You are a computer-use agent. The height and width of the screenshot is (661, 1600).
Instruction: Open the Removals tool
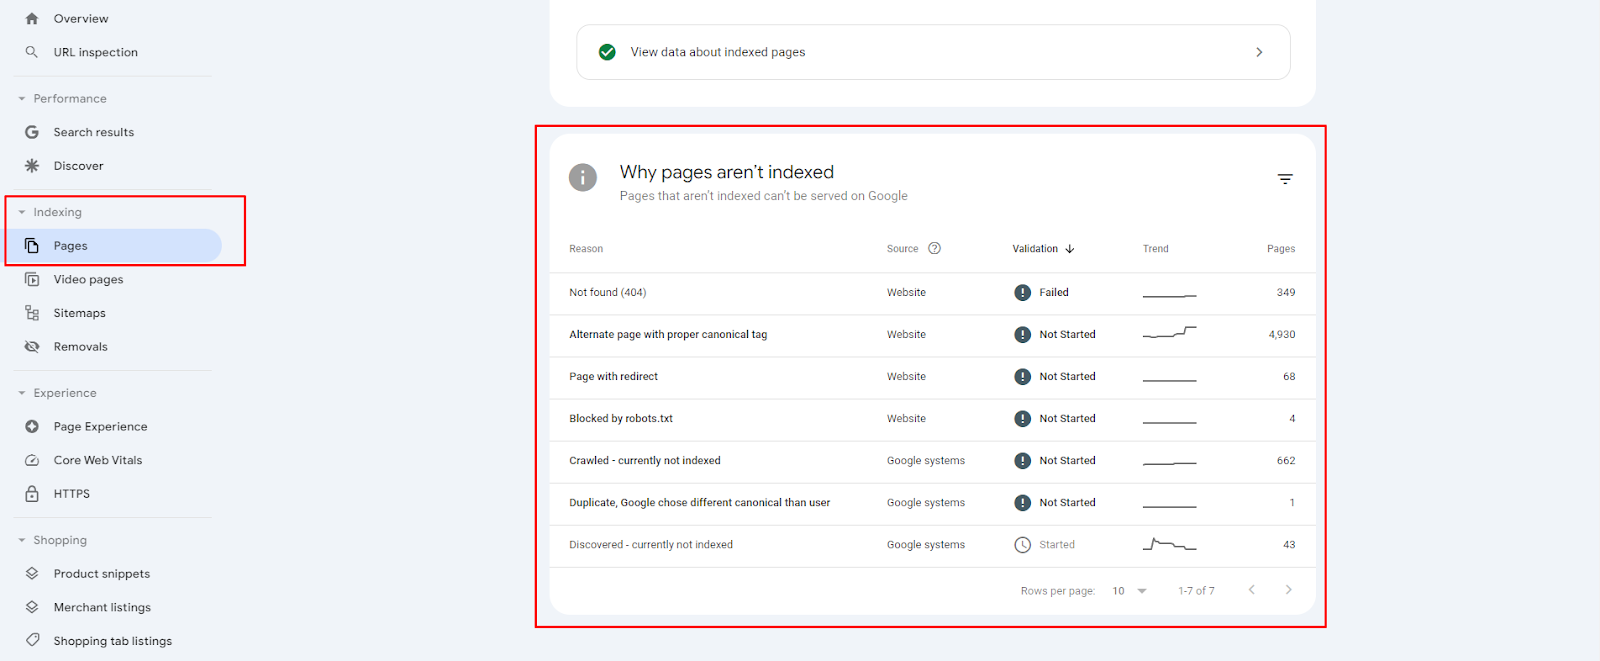(x=81, y=347)
